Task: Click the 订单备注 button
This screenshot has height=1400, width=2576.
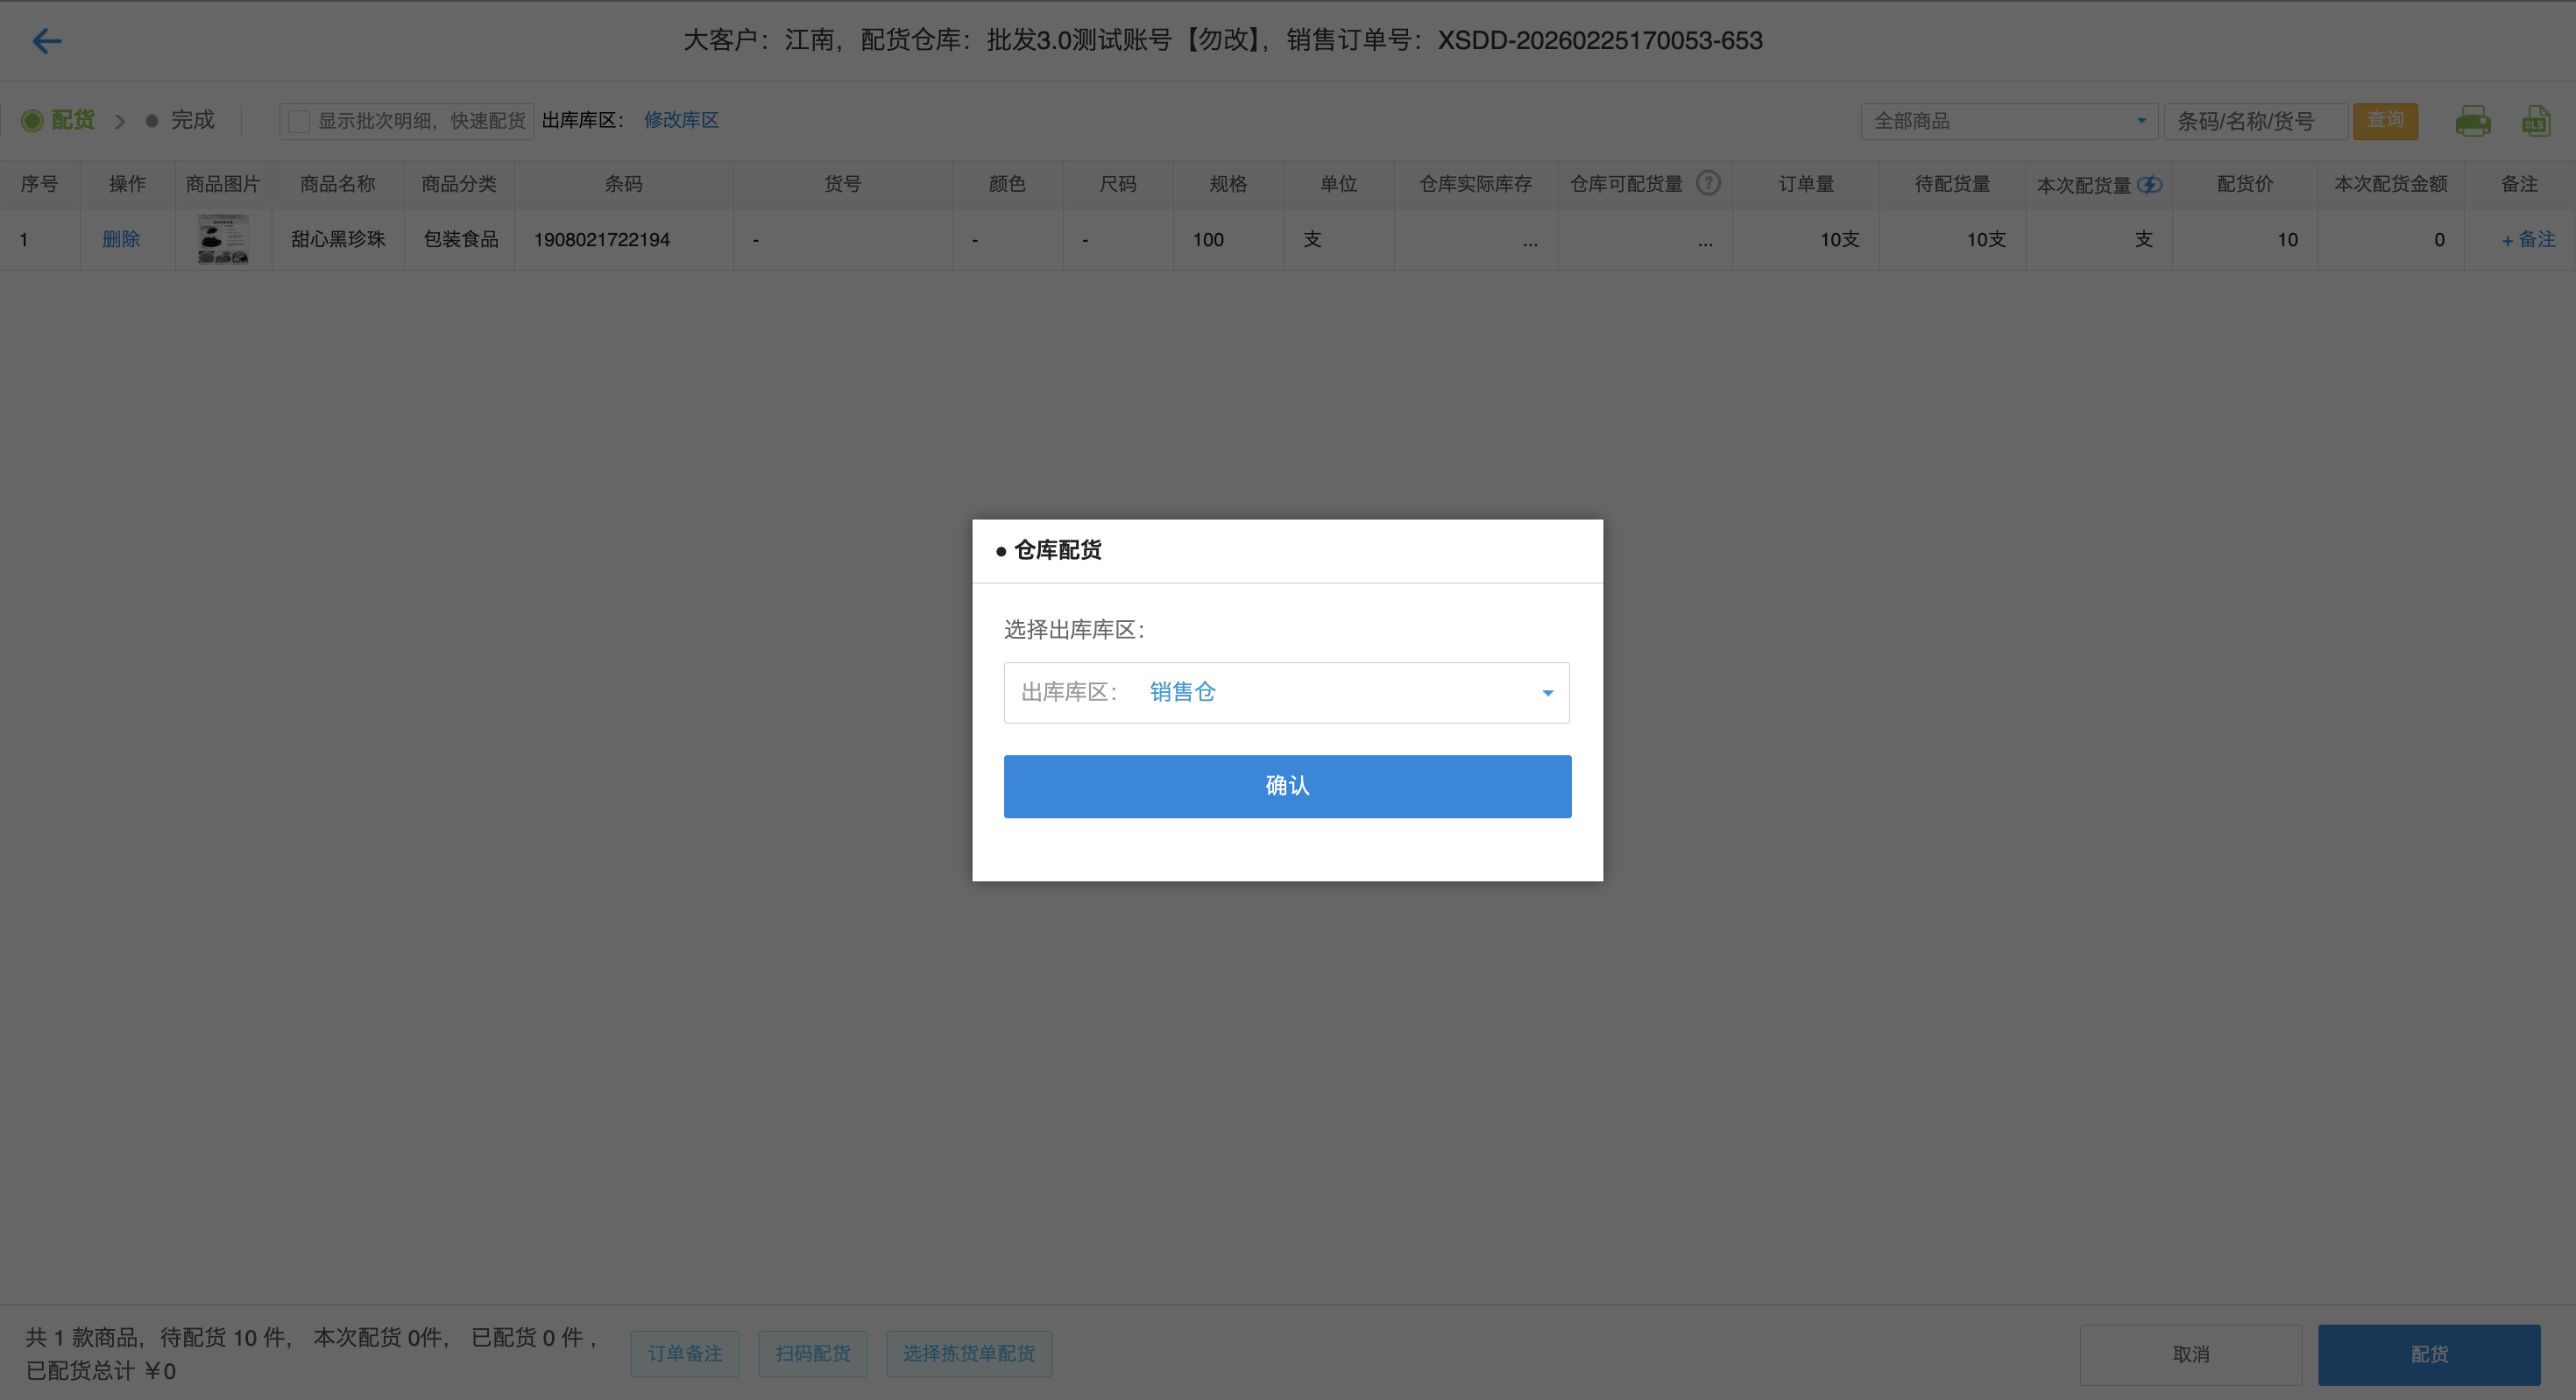Action: [x=684, y=1353]
